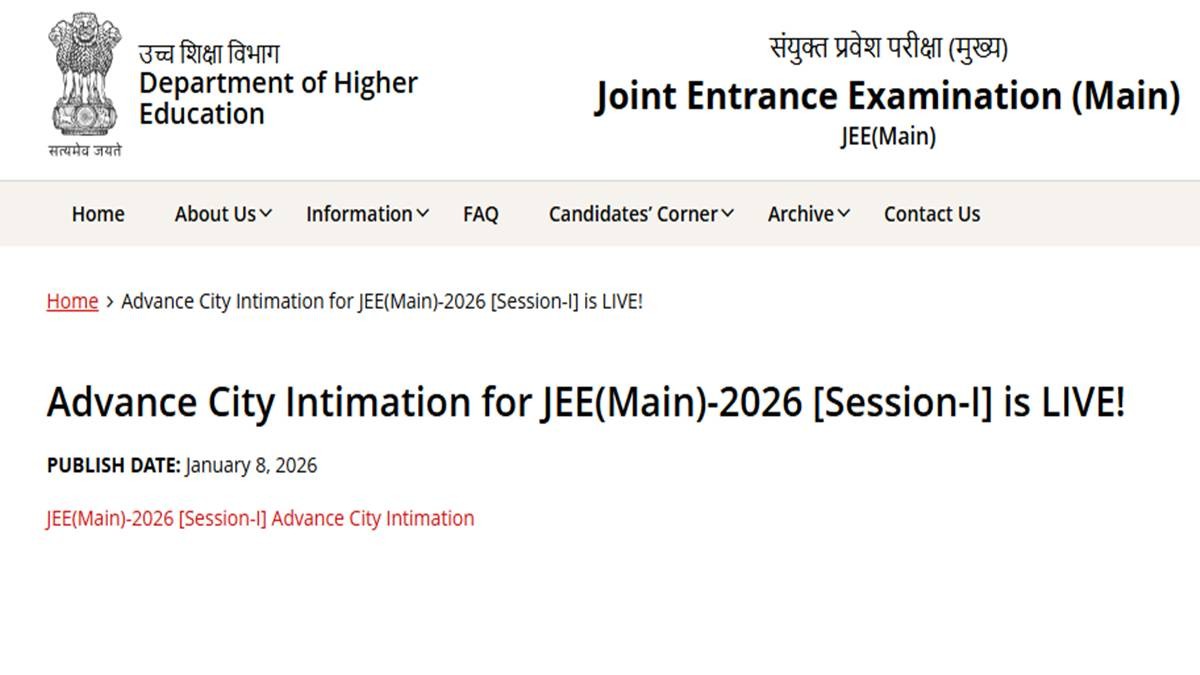Open the FAQ navigation item
Viewport: 1200px width, 675px height.
(x=480, y=214)
